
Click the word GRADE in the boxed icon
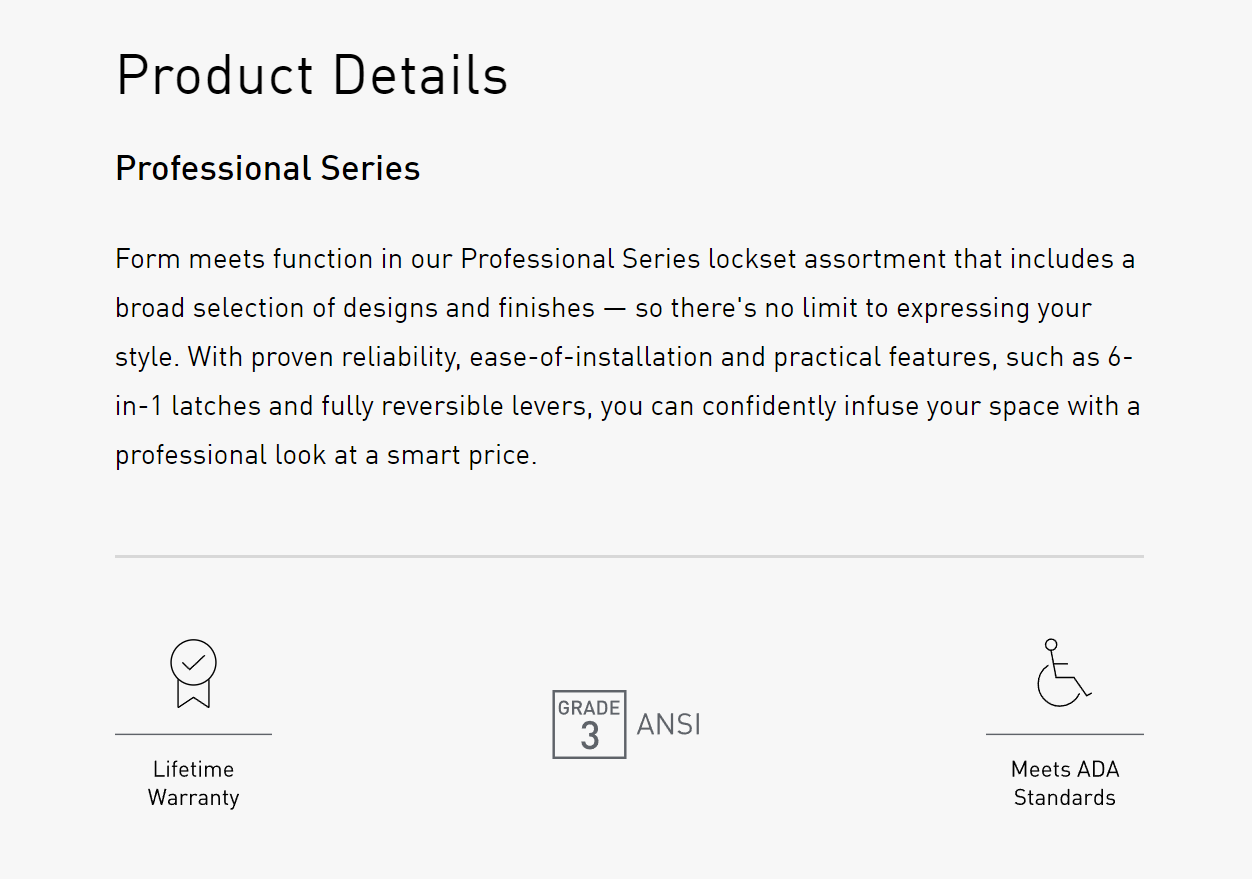tap(589, 708)
